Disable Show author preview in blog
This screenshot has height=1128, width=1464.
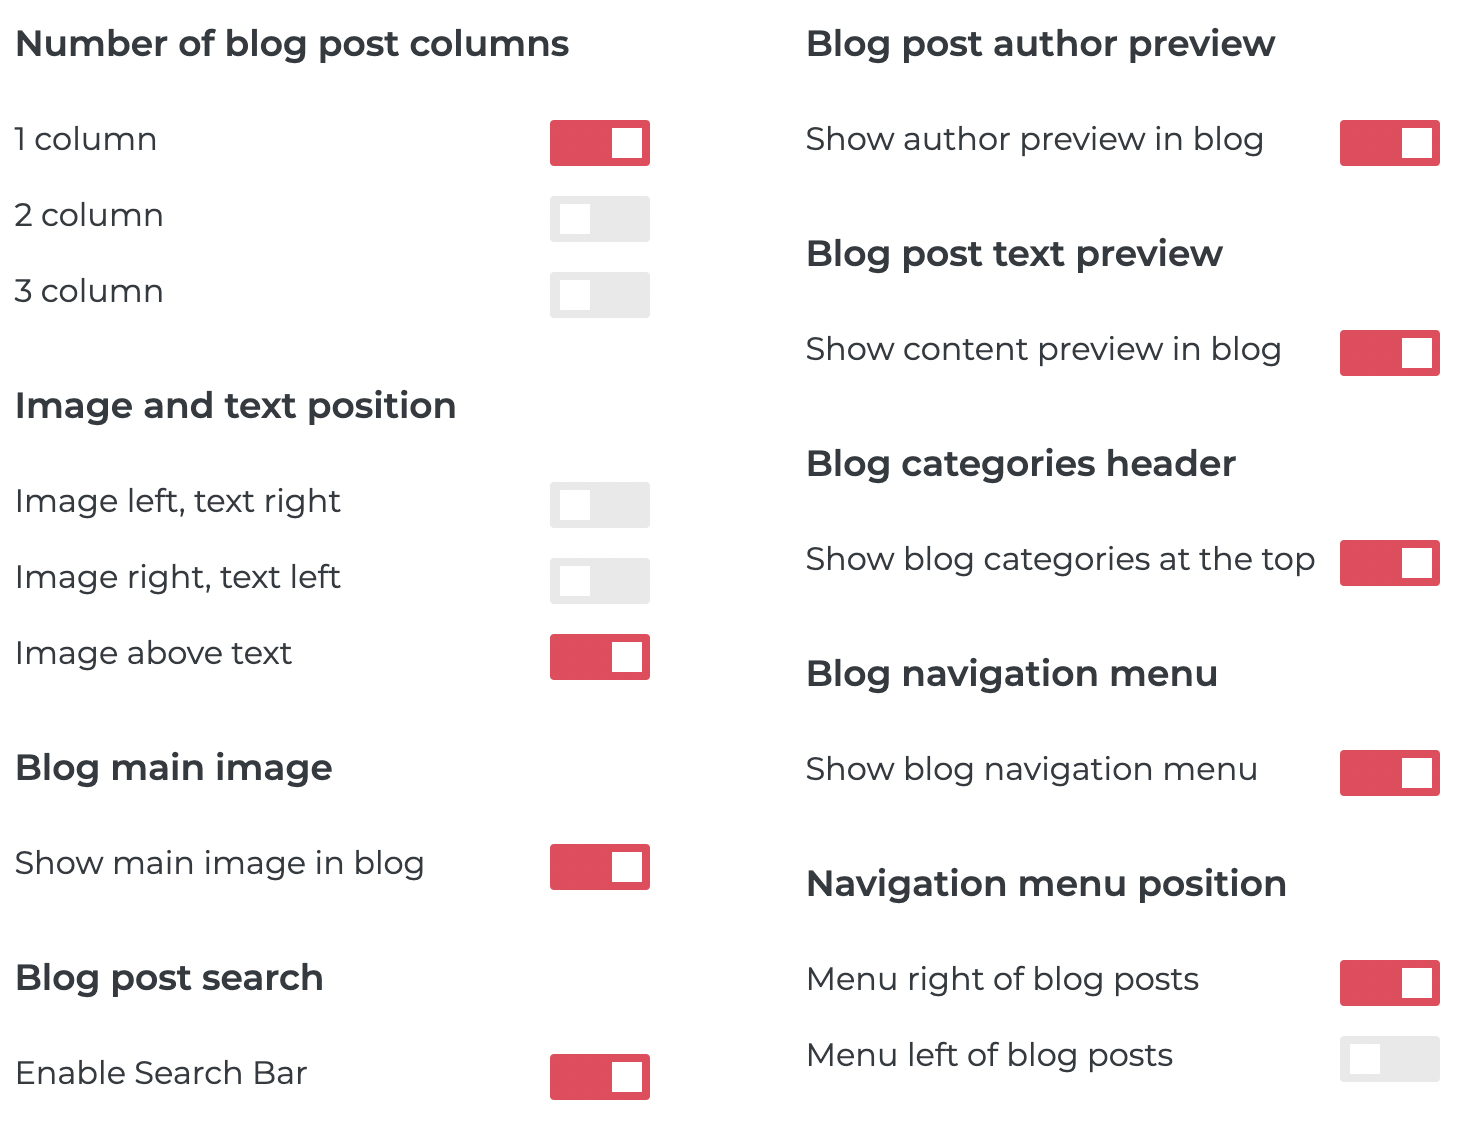point(1389,143)
